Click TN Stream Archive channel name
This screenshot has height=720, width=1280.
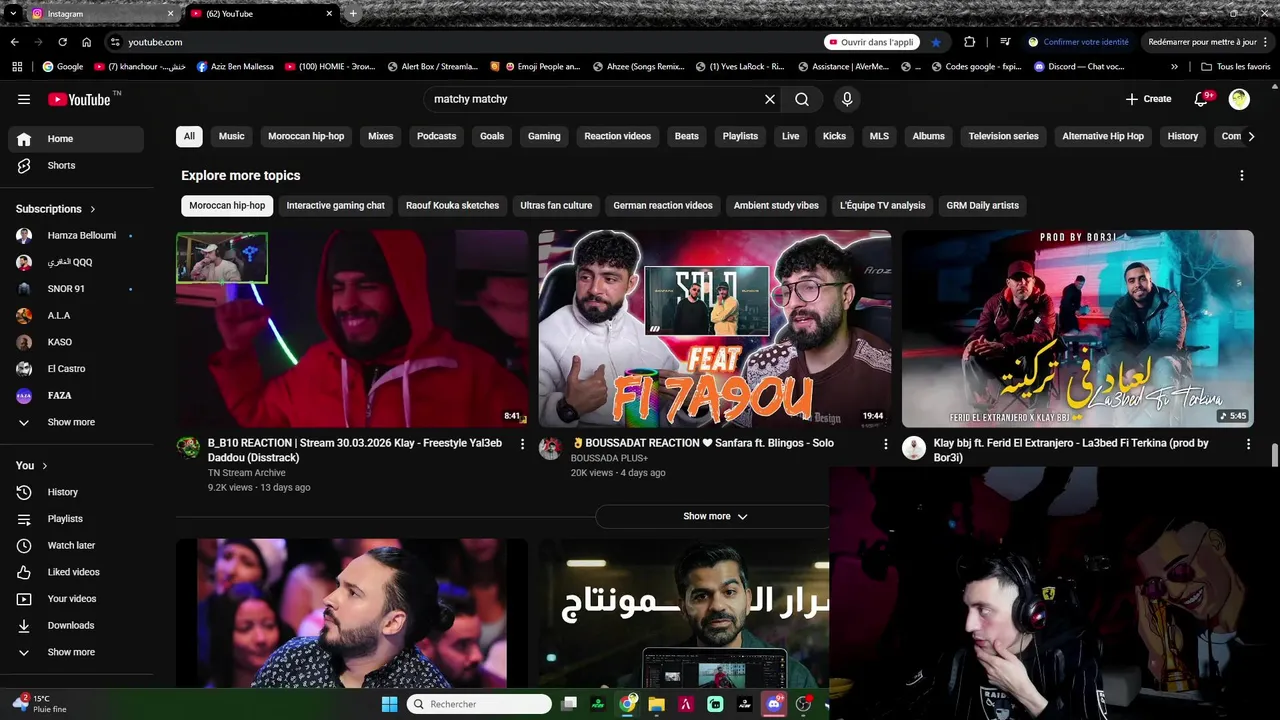click(247, 473)
